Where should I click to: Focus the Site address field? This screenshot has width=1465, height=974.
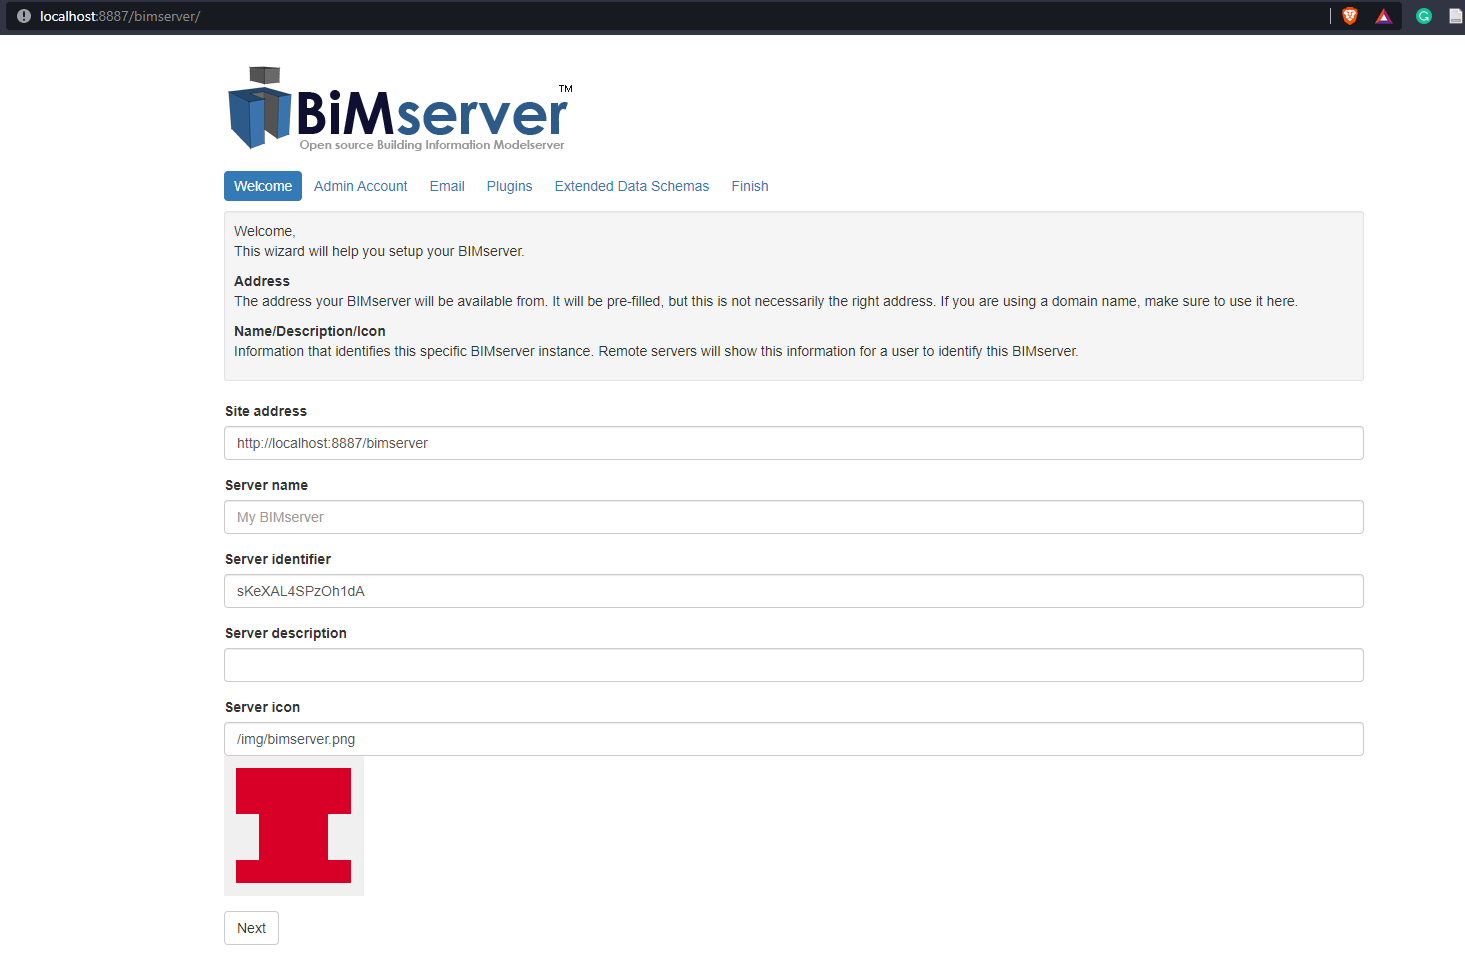(794, 443)
